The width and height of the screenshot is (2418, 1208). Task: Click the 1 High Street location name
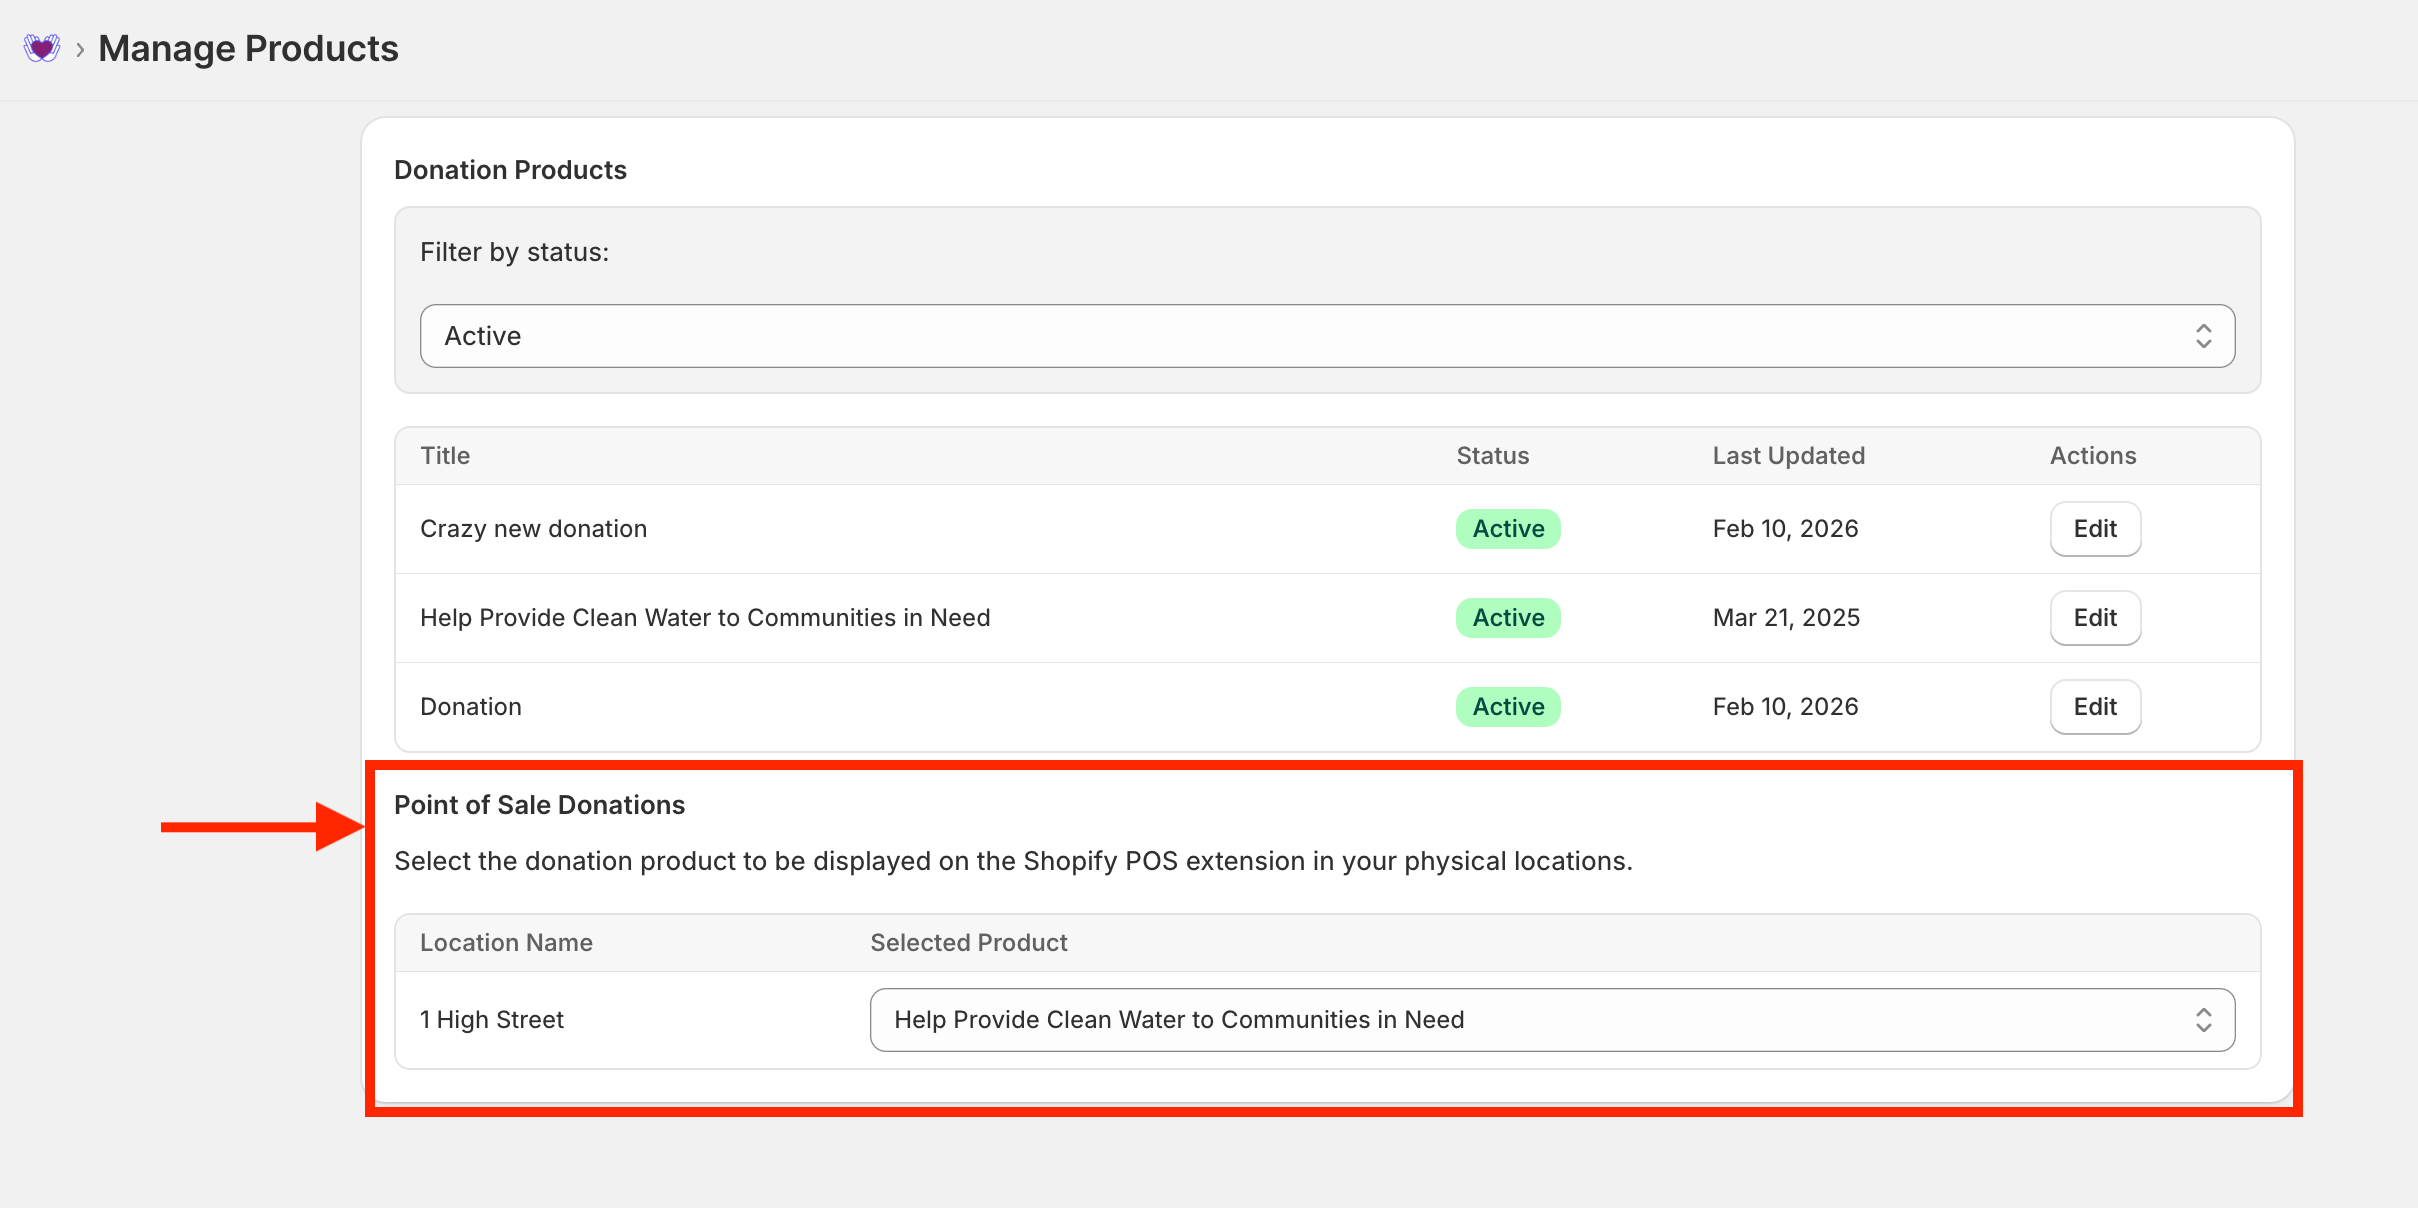tap(492, 1020)
